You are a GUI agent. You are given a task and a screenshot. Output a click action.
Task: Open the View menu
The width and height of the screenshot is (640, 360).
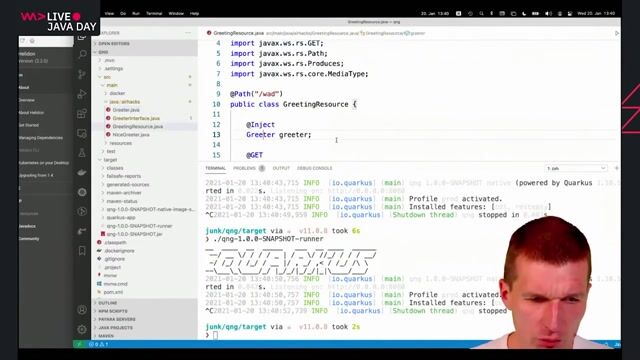109,13
